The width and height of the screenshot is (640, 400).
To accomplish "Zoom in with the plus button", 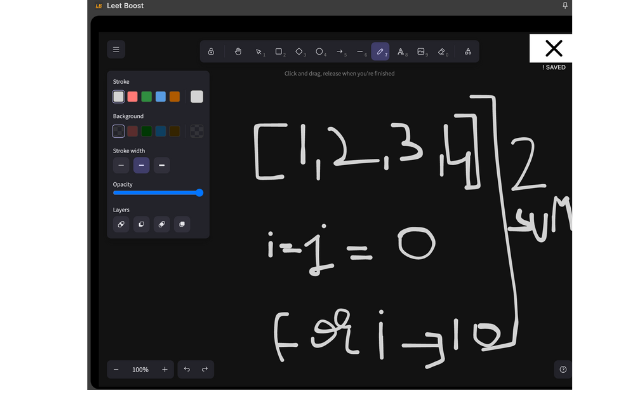I will tap(164, 369).
